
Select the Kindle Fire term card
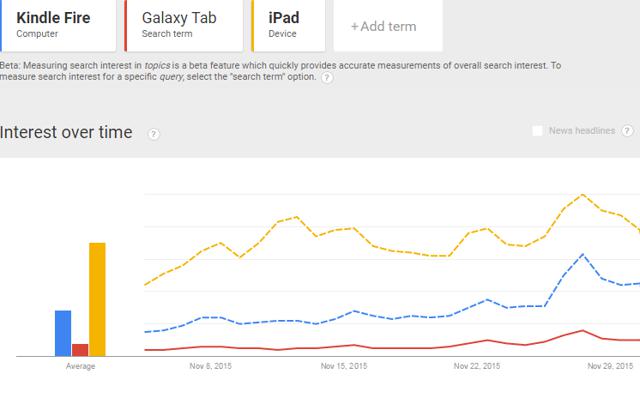pos(58,25)
